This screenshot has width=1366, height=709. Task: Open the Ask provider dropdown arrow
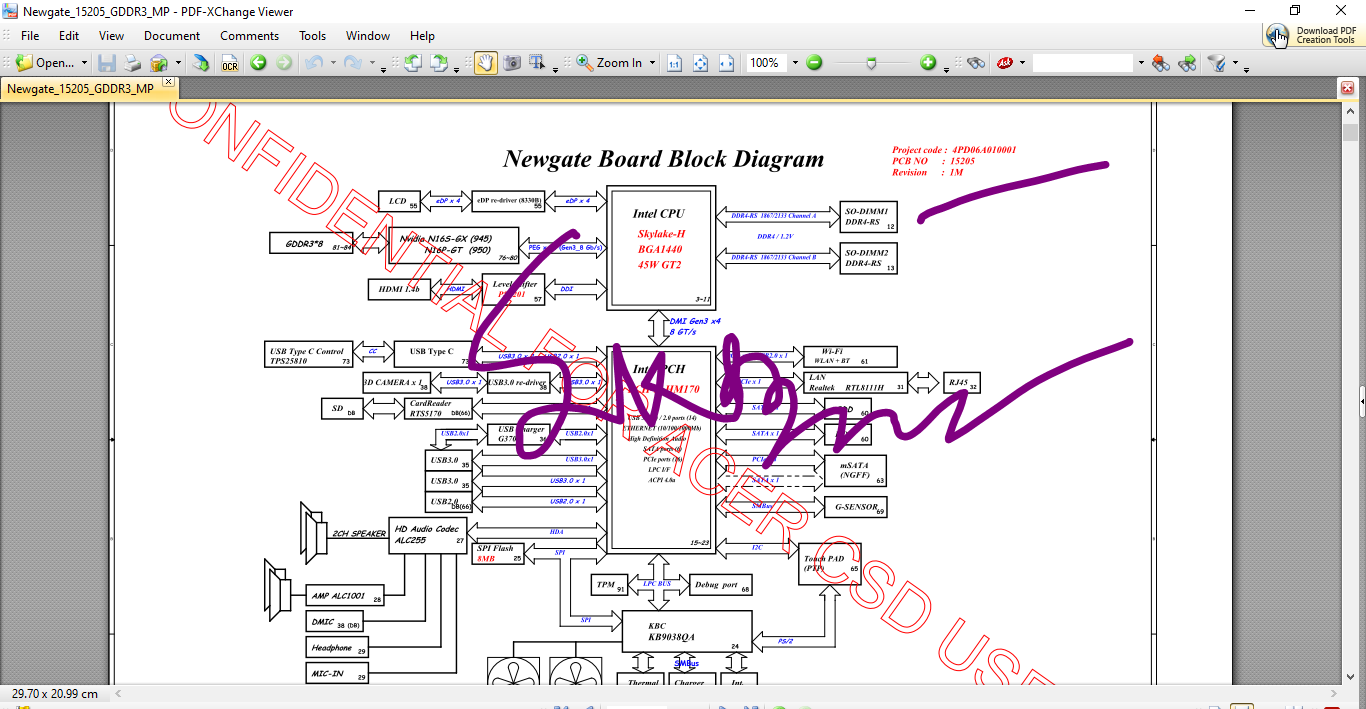click(1022, 63)
